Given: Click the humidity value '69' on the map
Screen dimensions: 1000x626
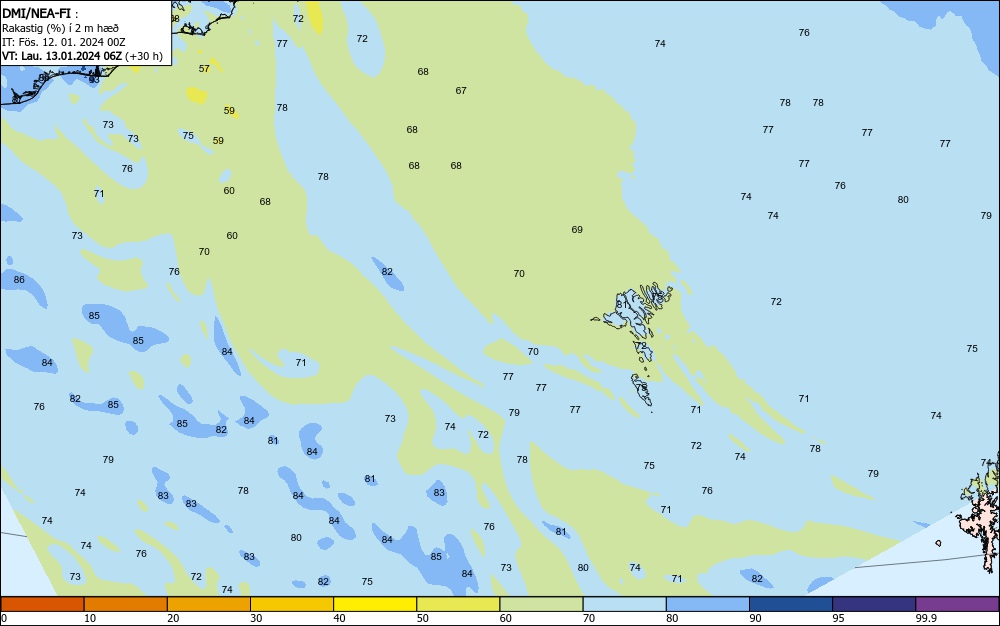Looking at the screenshot, I should [577, 230].
